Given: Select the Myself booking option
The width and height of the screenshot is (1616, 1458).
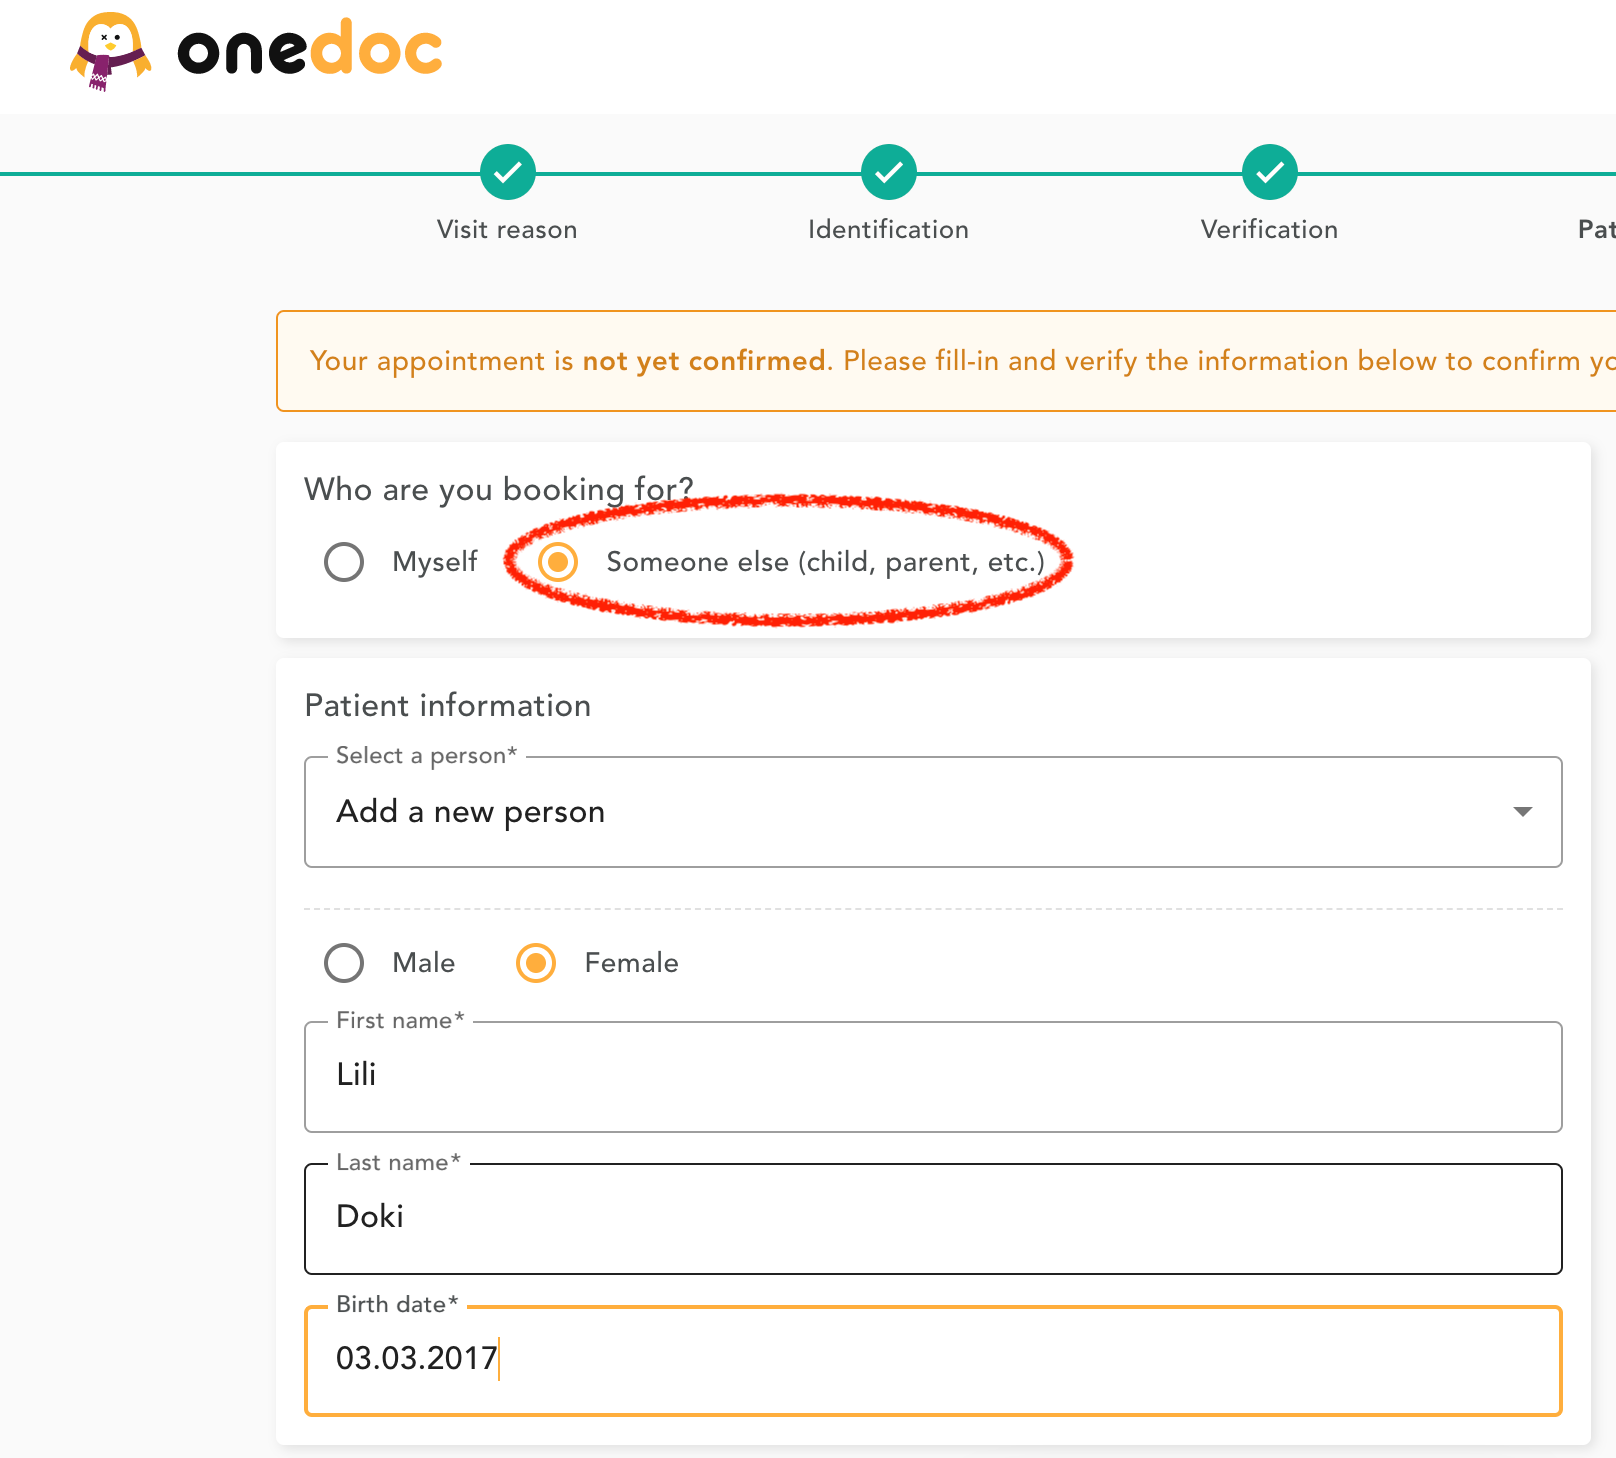Looking at the screenshot, I should 344,562.
